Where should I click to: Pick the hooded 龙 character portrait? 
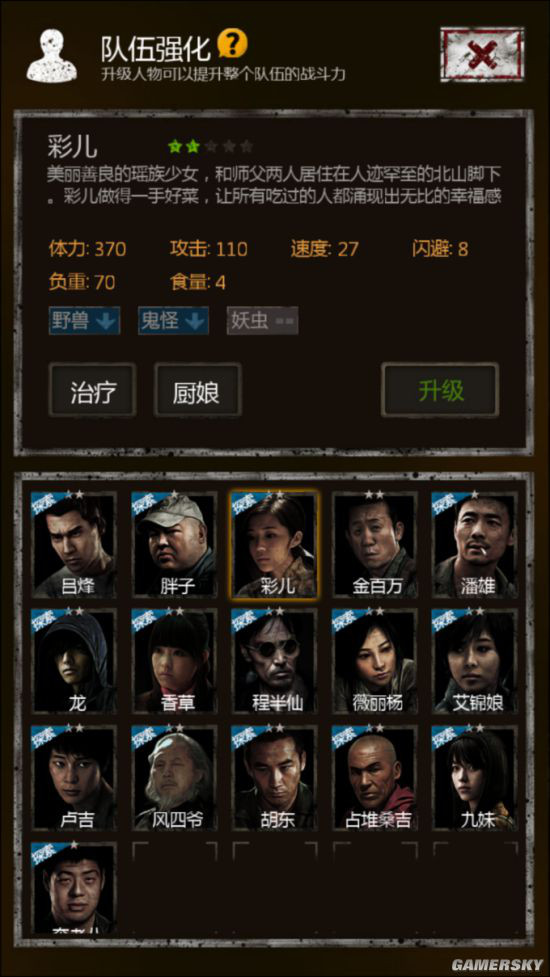pos(73,661)
